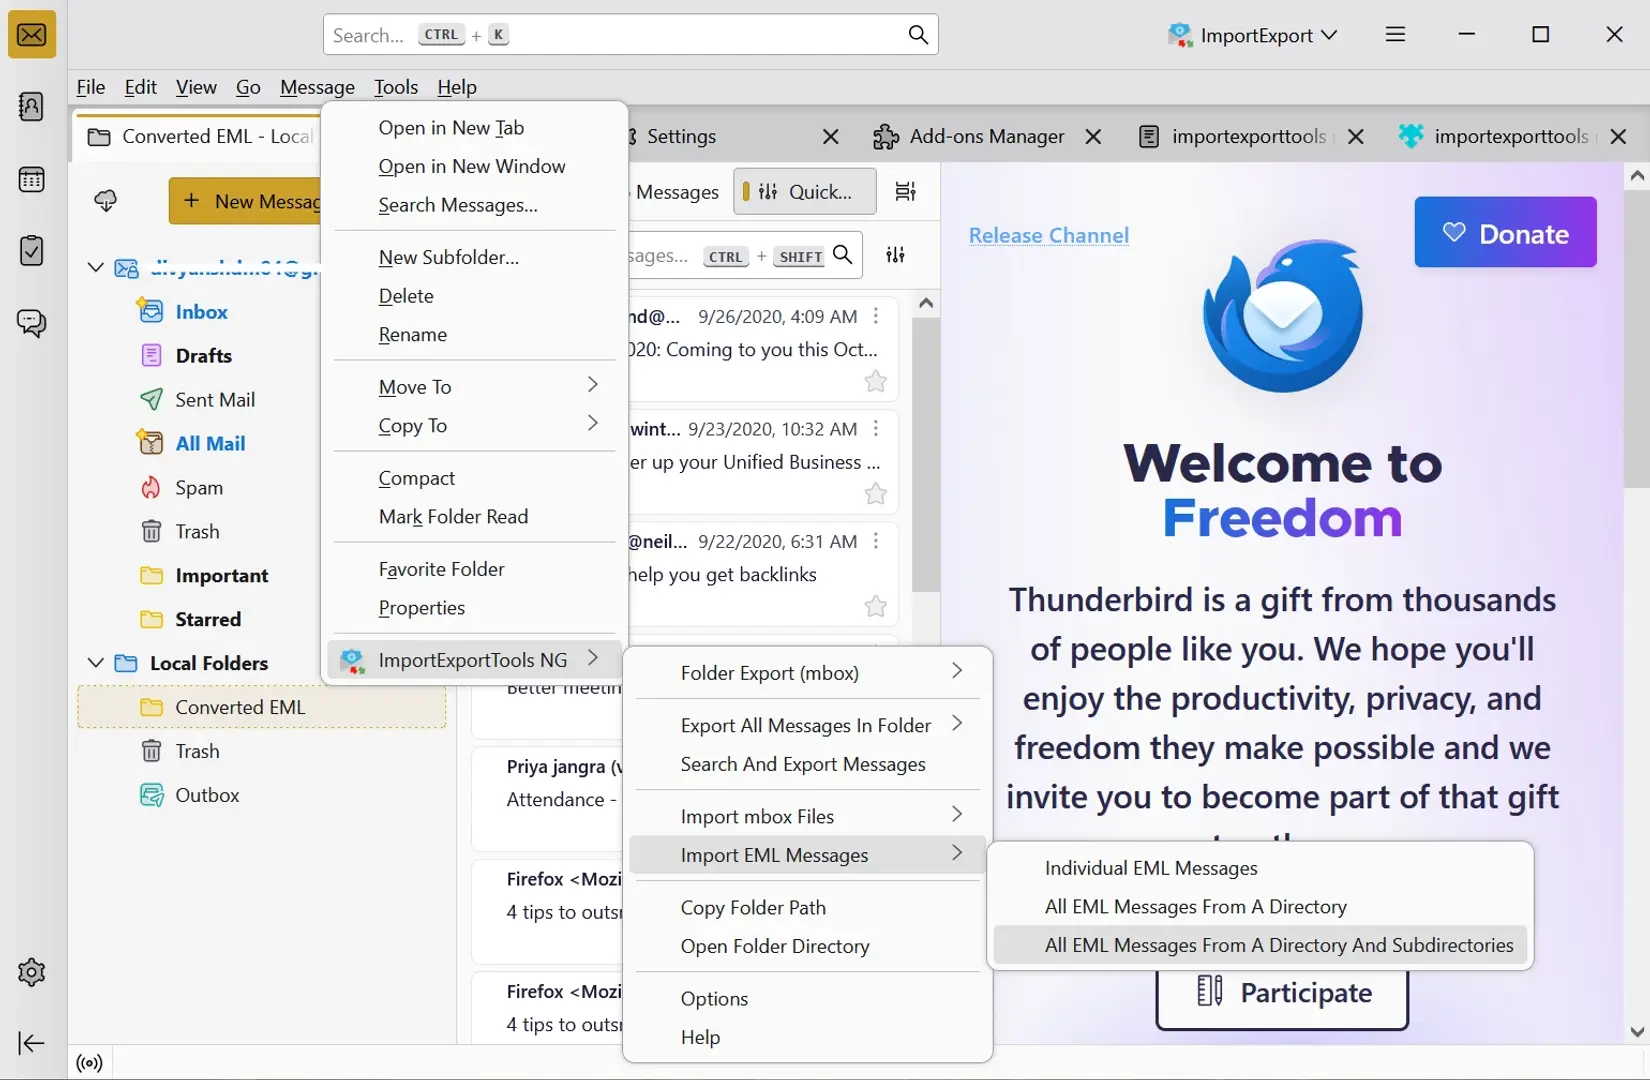This screenshot has width=1650, height=1080.
Task: Open Settings gear in the sidebar
Action: (32, 972)
